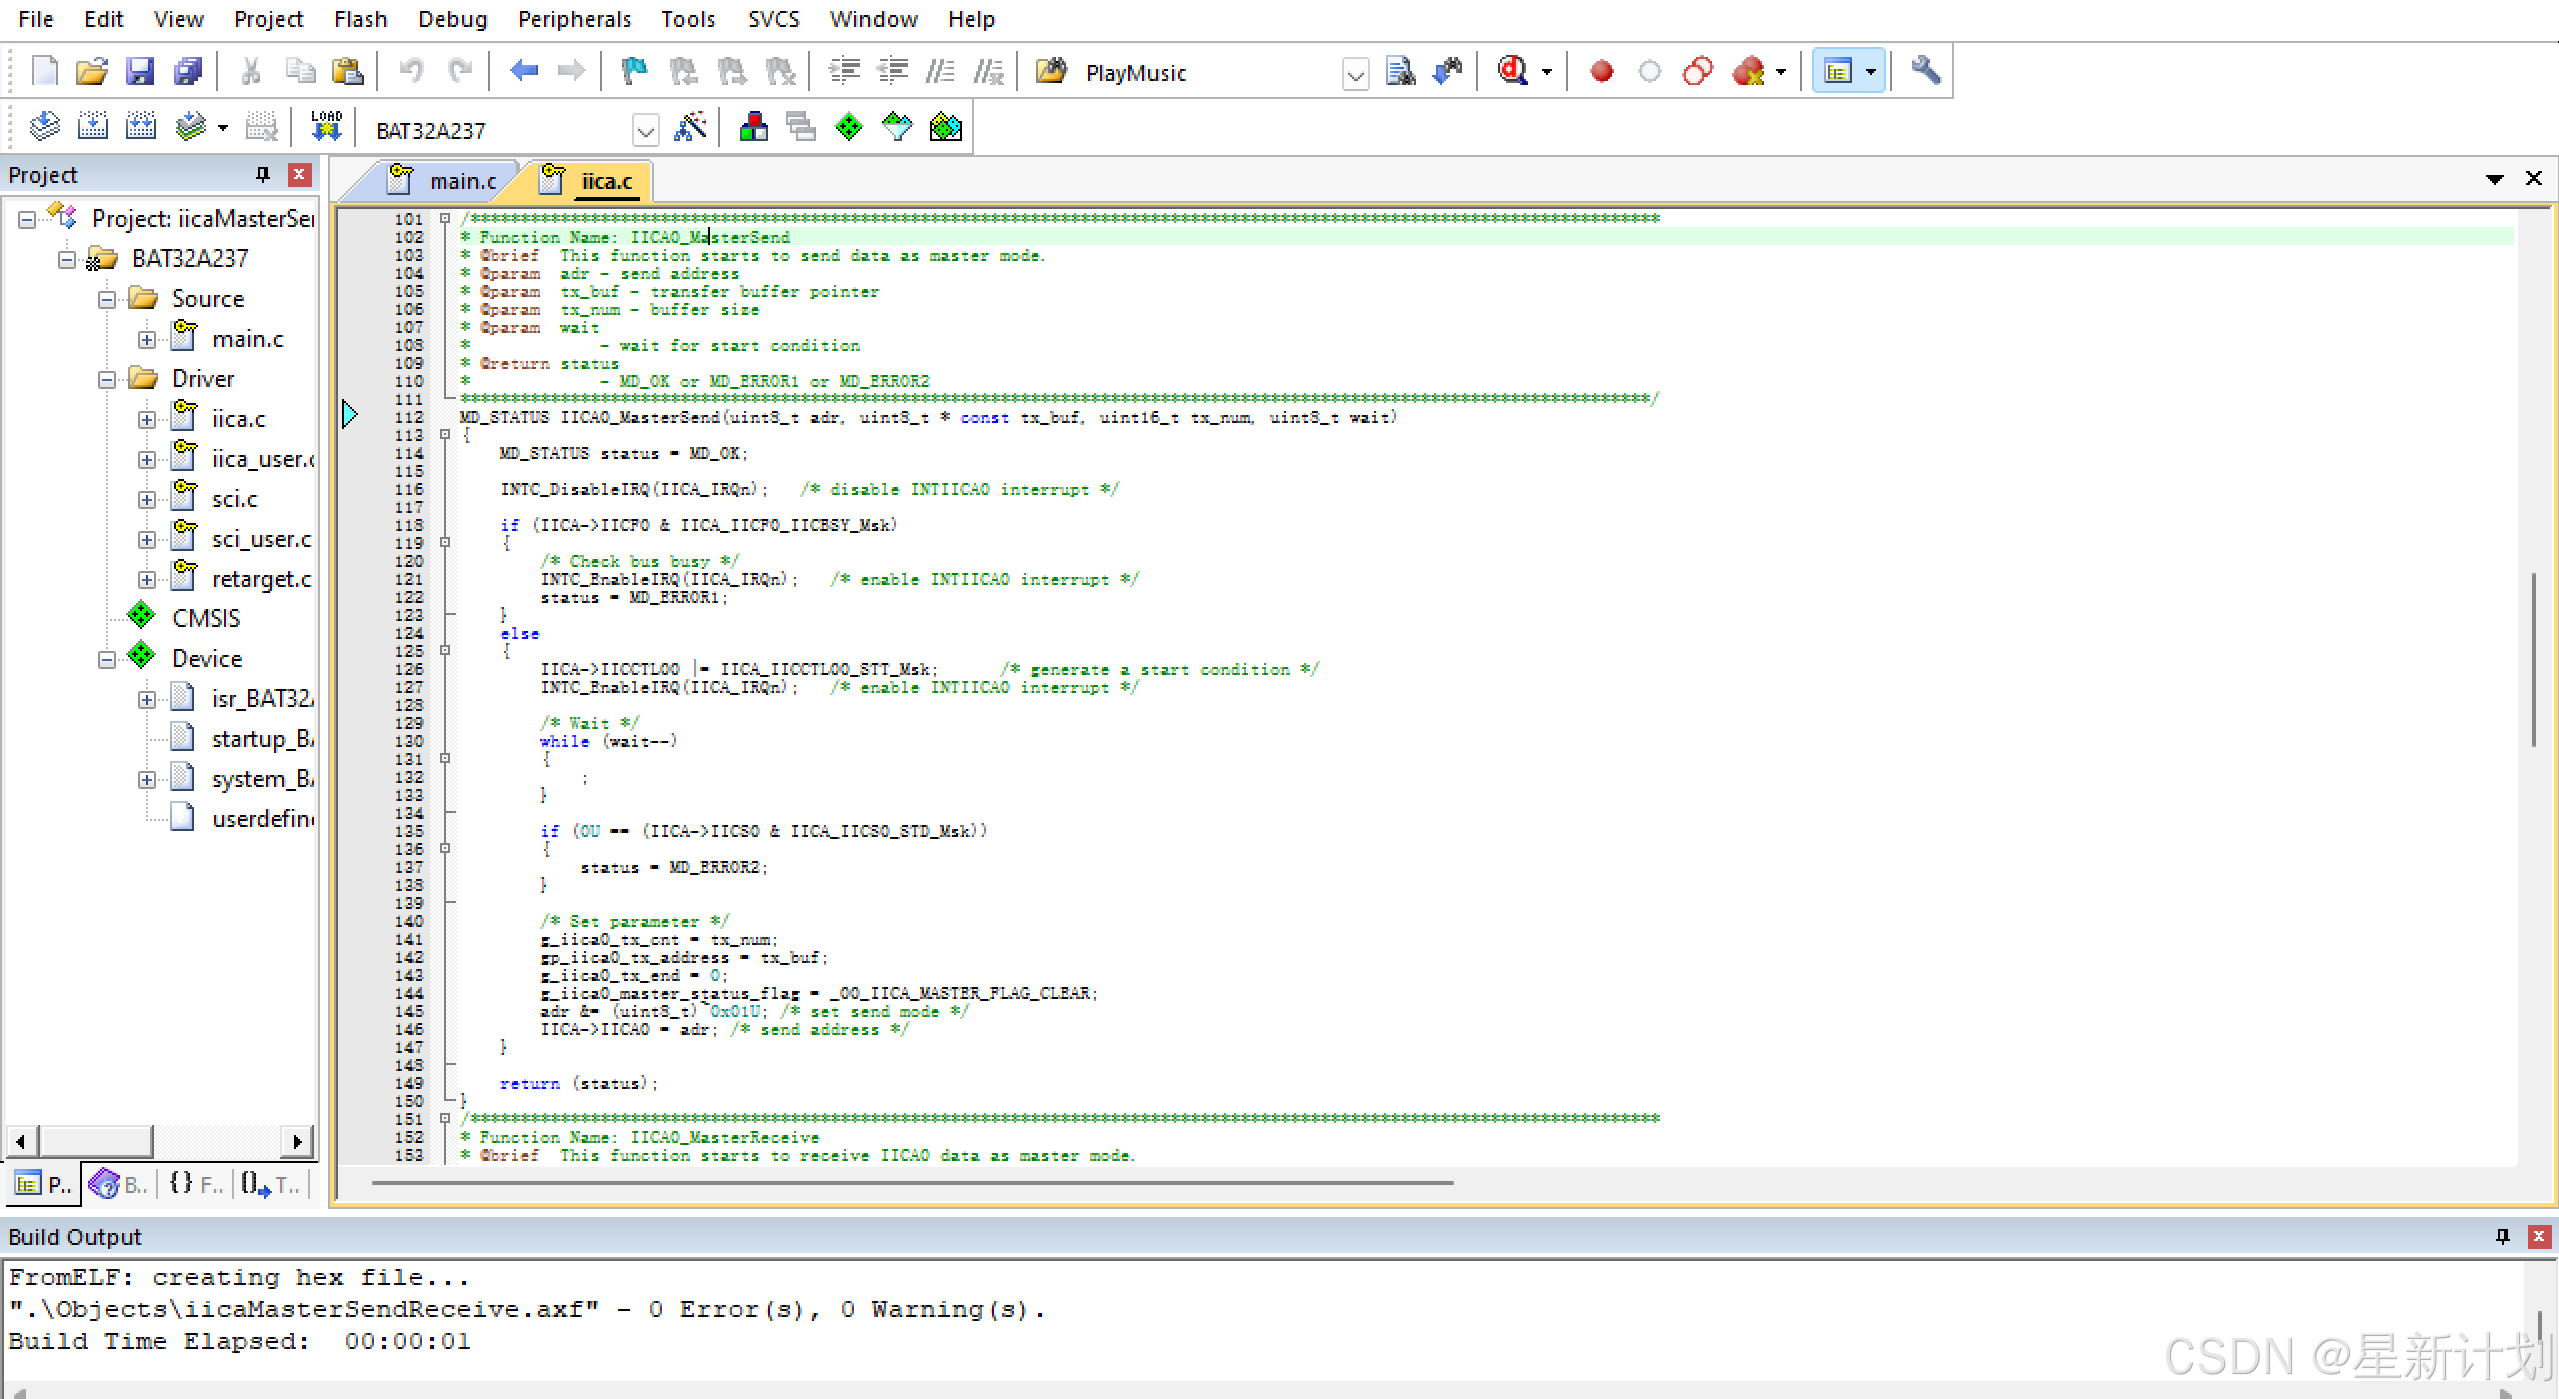Start debug session magnifier icon
Image resolution: width=2559 pixels, height=1399 pixels.
point(1512,71)
